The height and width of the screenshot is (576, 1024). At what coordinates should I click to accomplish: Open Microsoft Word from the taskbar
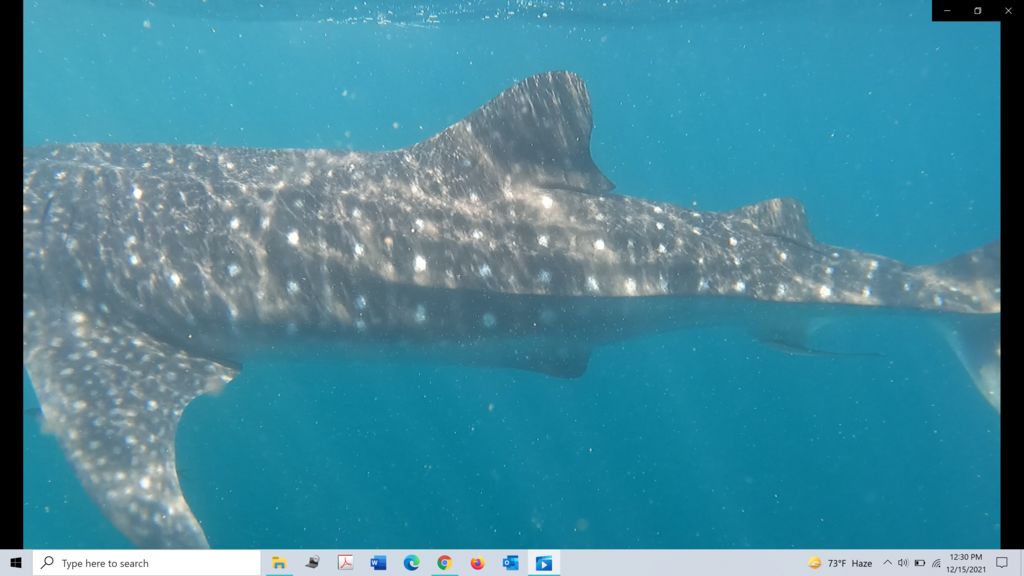pos(378,563)
